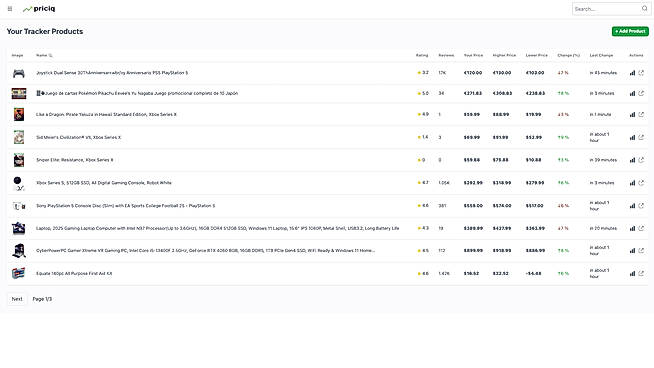Focus the Search input field

[x=607, y=9]
